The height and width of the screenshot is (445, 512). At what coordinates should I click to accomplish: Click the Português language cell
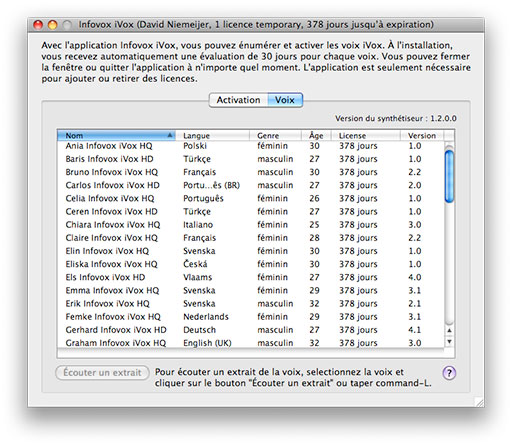pyautogui.click(x=203, y=198)
